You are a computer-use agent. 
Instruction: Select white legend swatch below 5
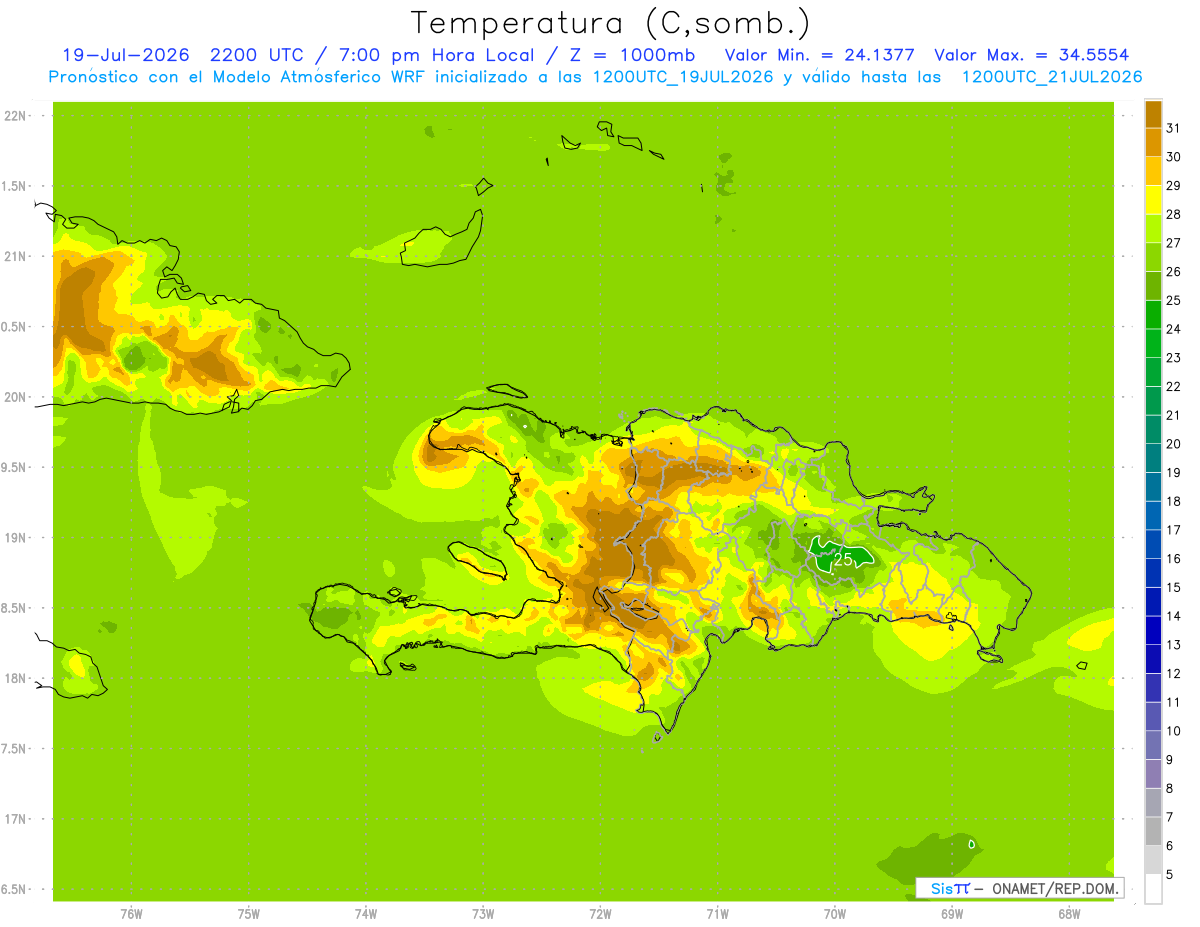coord(1153,888)
